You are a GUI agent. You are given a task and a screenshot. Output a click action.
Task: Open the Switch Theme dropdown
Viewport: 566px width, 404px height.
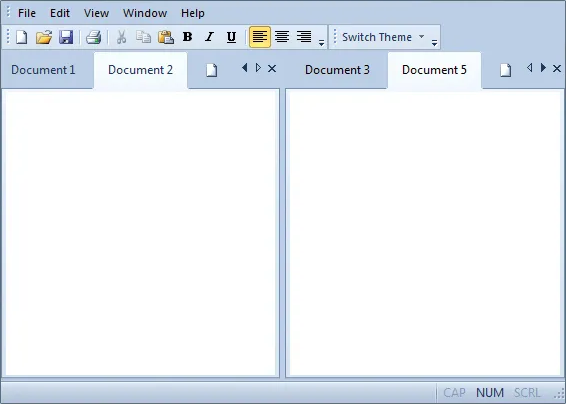[383, 37]
